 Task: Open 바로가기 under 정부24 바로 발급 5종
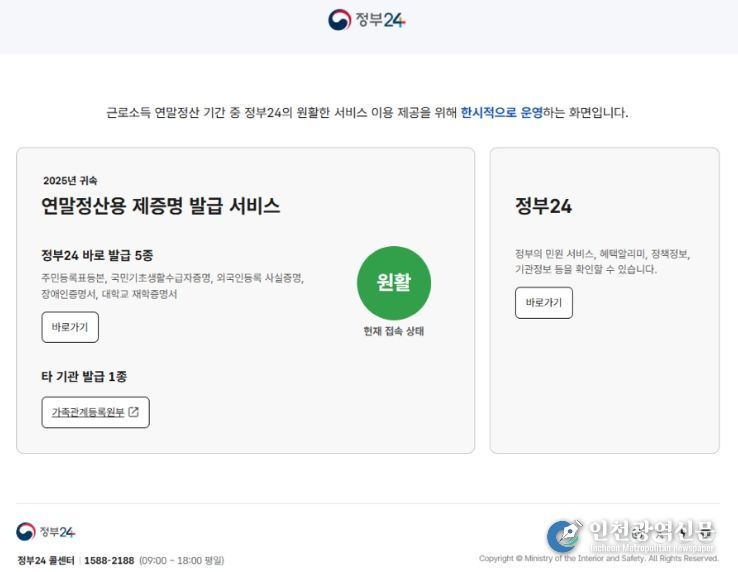[x=70, y=327]
